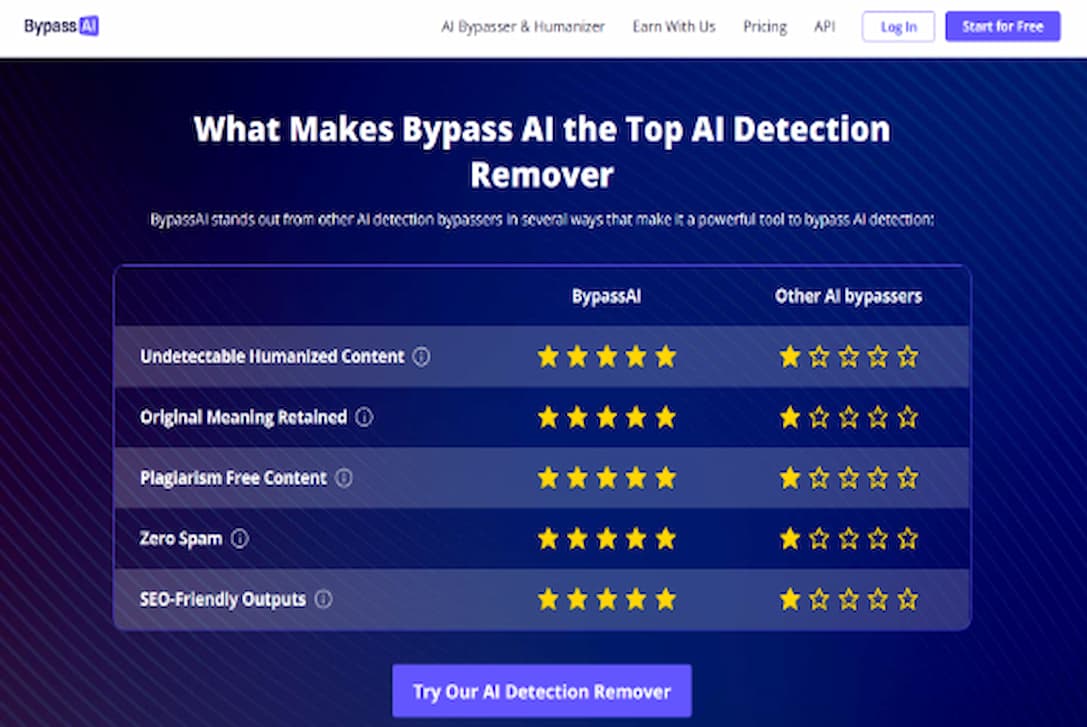1087x727 pixels.
Task: Click the filled star for Other AI bypassers
Action: (x=789, y=356)
